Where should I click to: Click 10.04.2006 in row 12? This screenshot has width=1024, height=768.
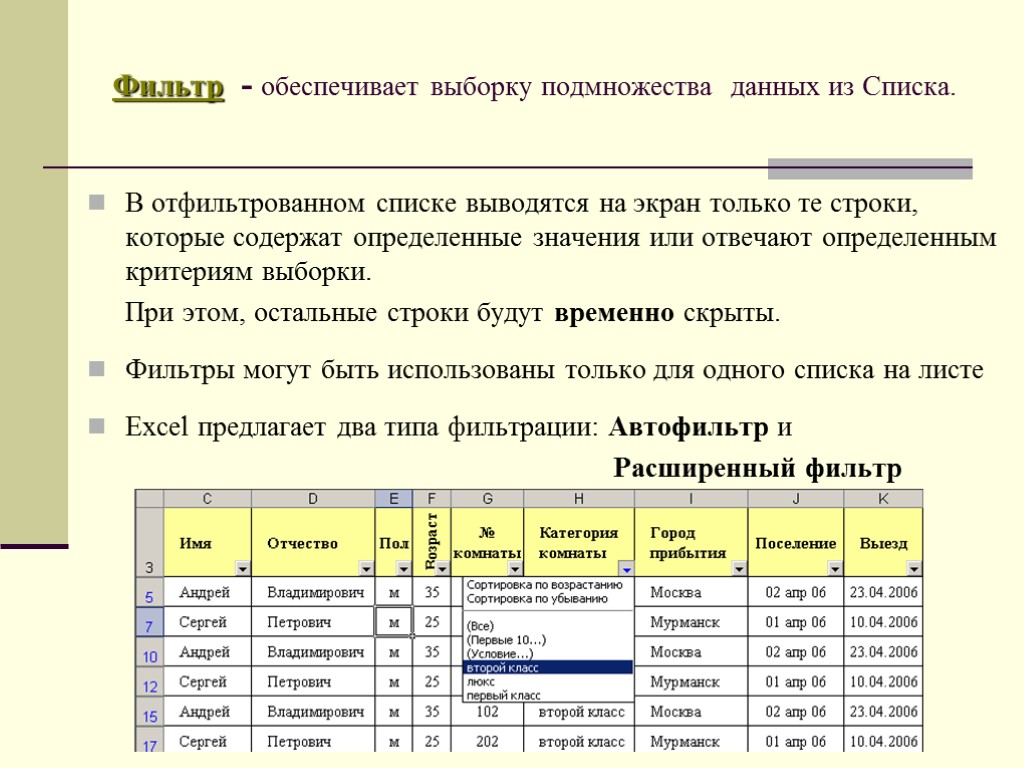(883, 682)
